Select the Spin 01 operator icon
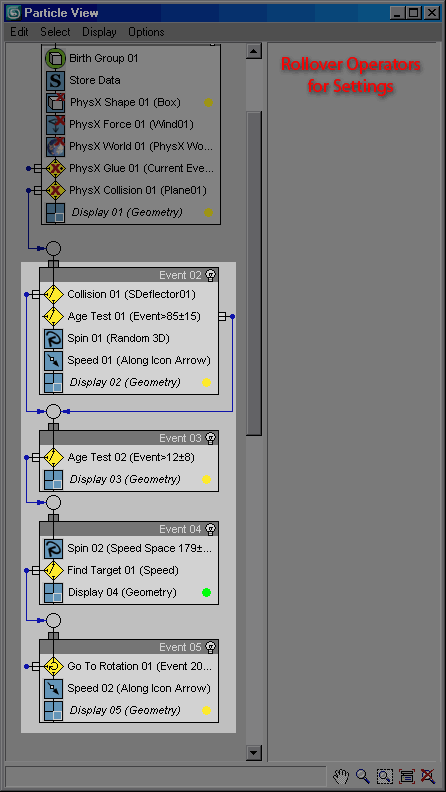The width and height of the screenshot is (446, 792). pos(53,339)
